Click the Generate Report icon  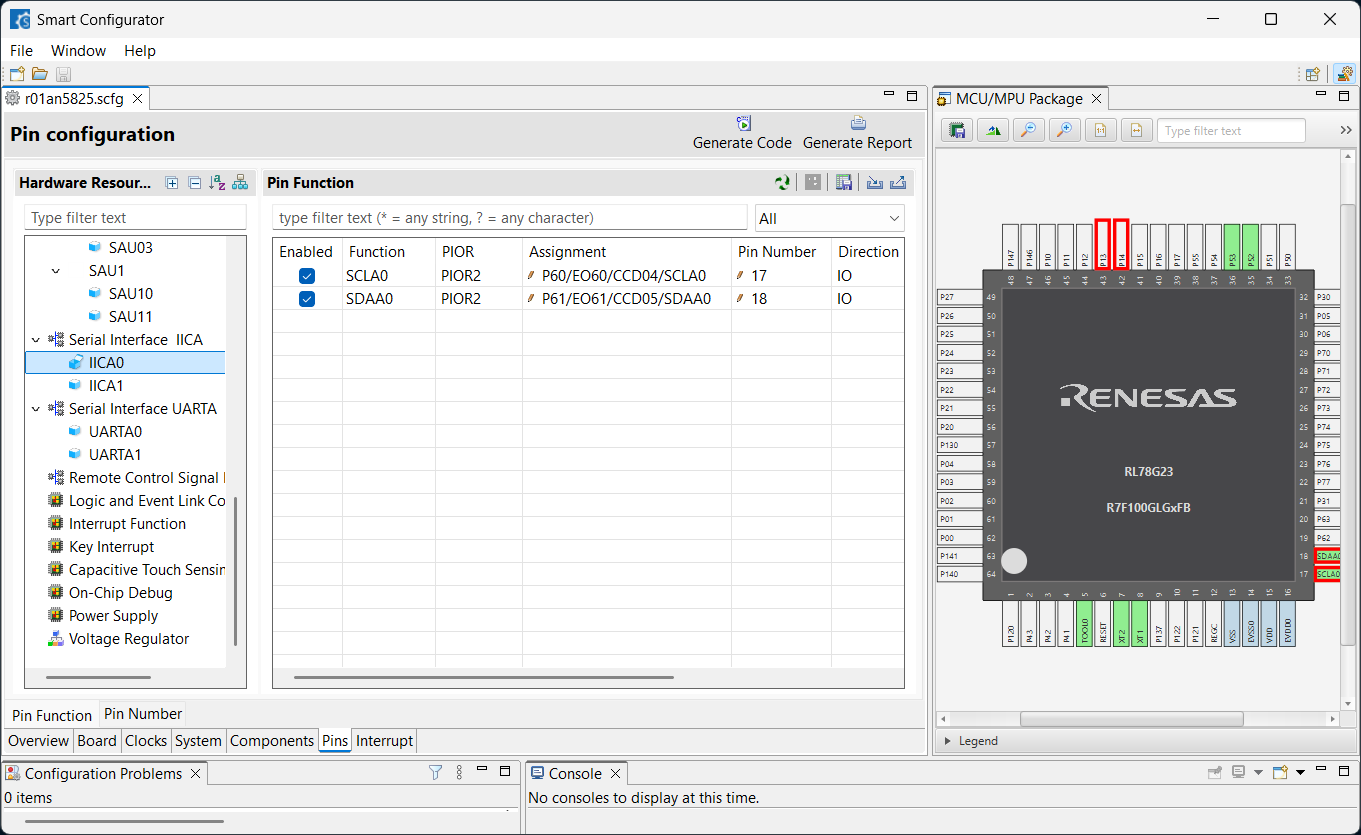point(857,124)
